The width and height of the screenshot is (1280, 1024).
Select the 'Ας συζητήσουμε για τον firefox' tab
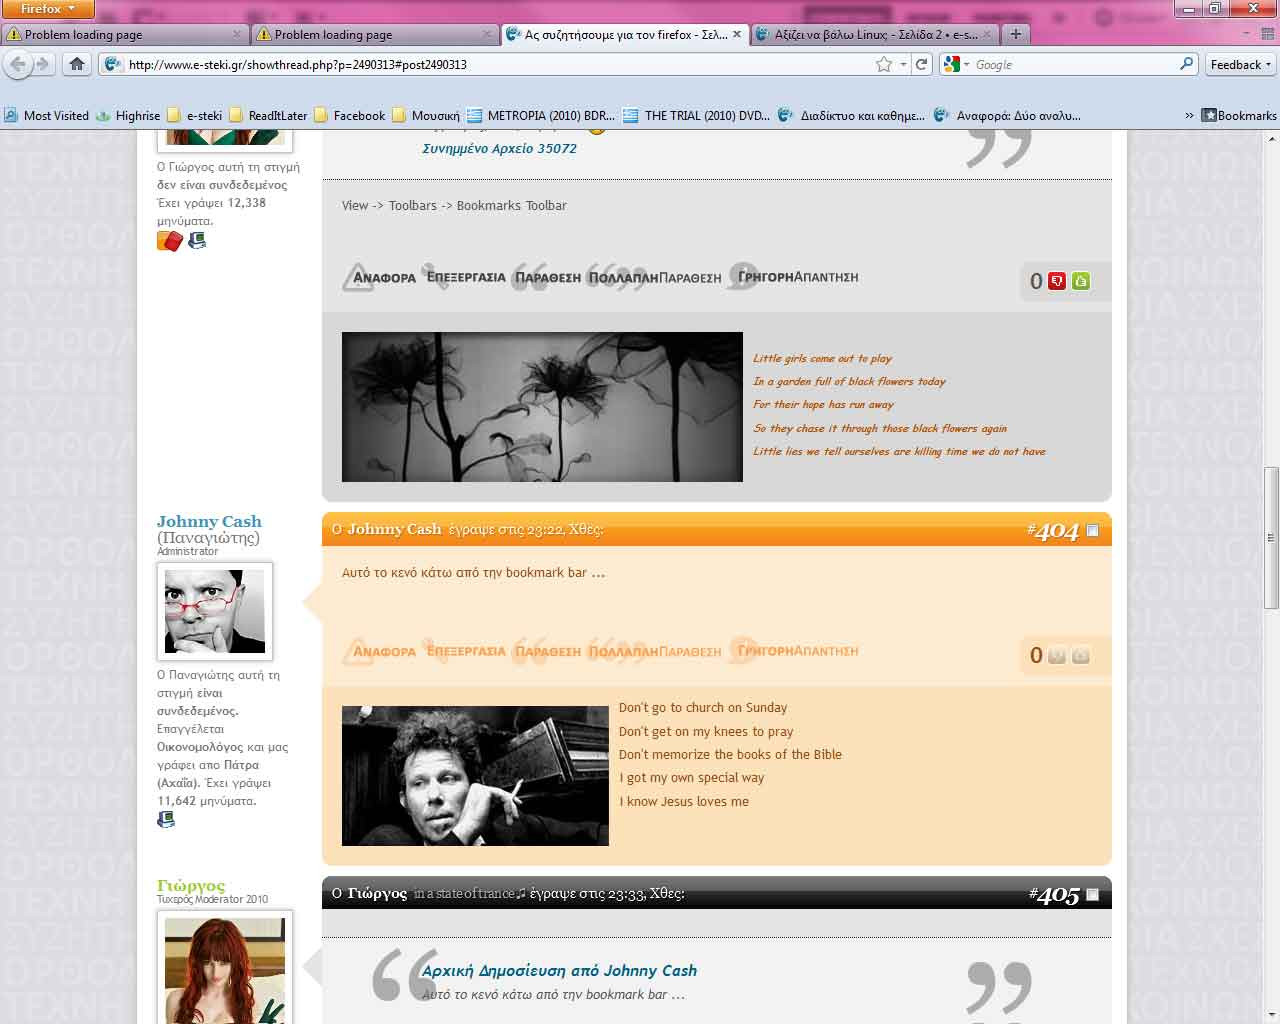point(625,34)
